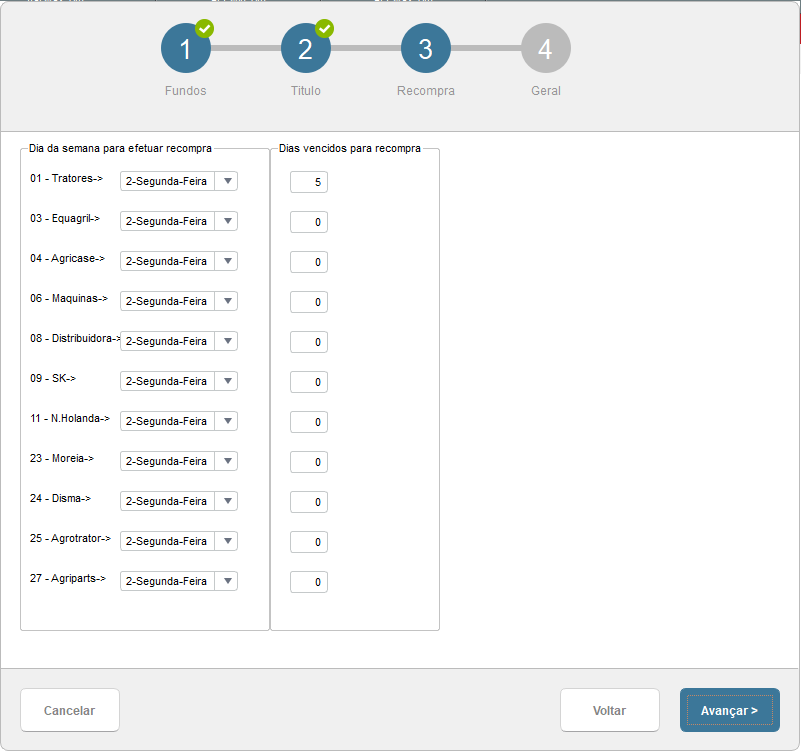The image size is (801, 753).
Task: Select the Agrotrator overdue days field
Action: tap(309, 542)
